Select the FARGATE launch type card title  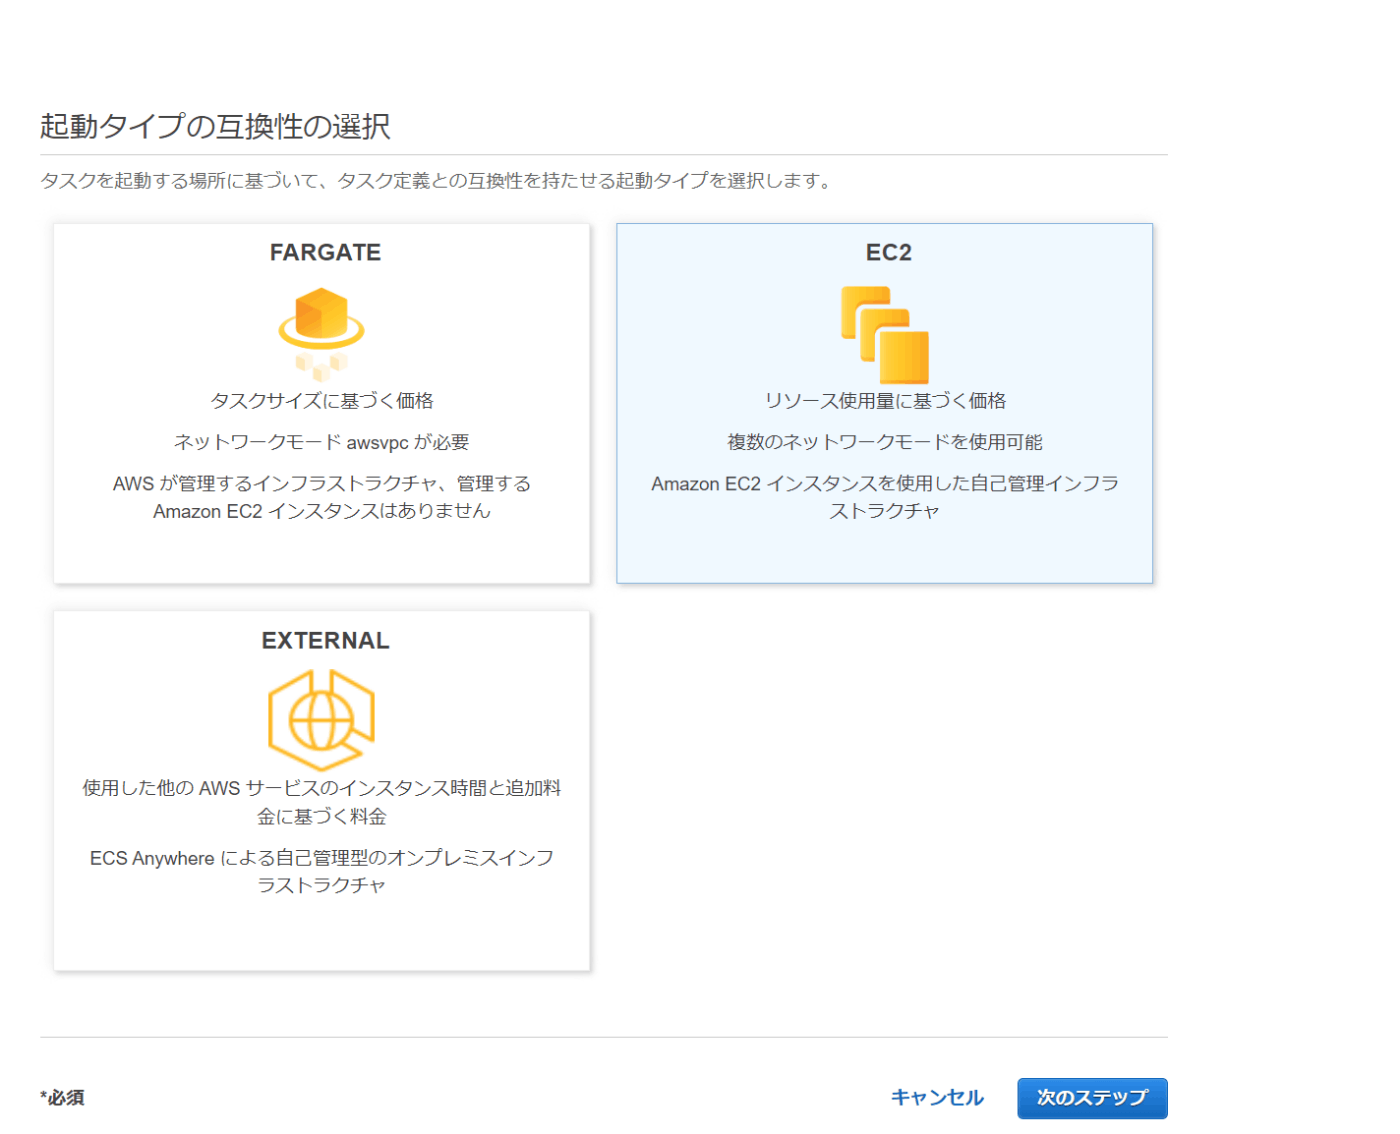pos(325,252)
